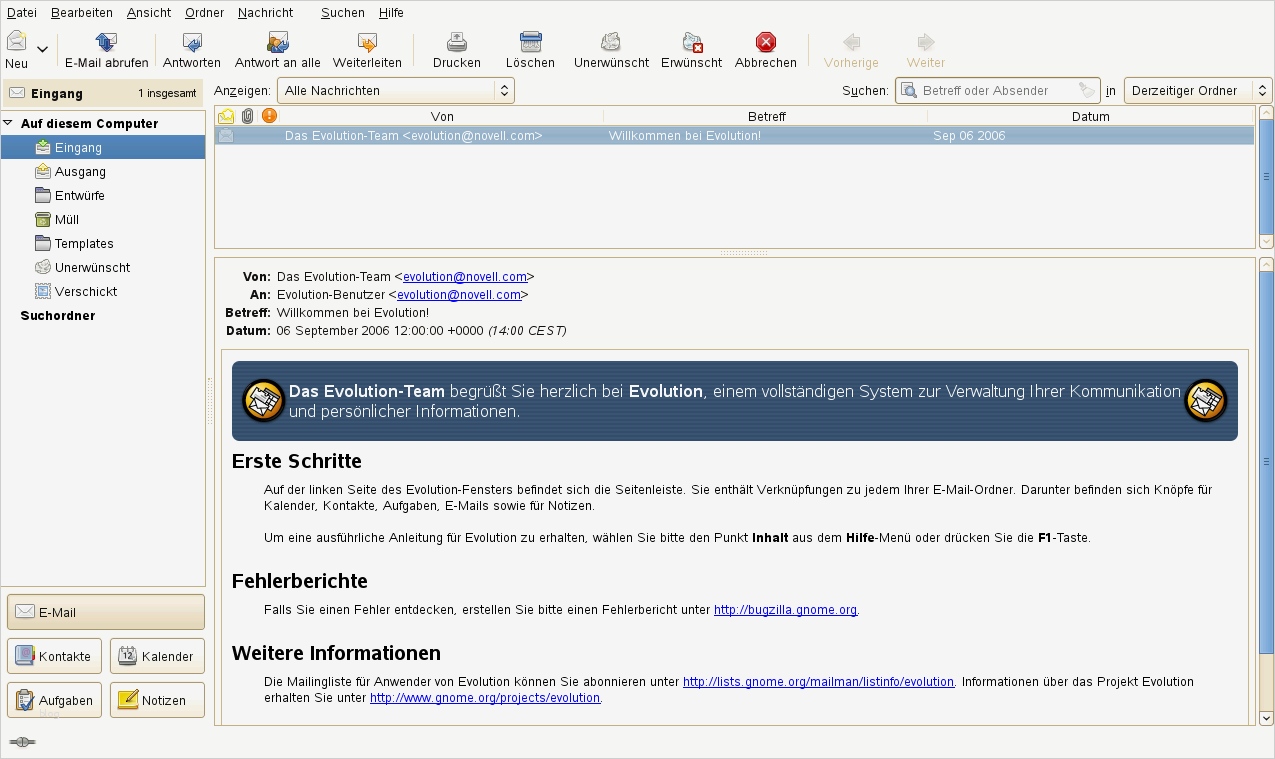Click the Suchordner tree entry

(58, 315)
